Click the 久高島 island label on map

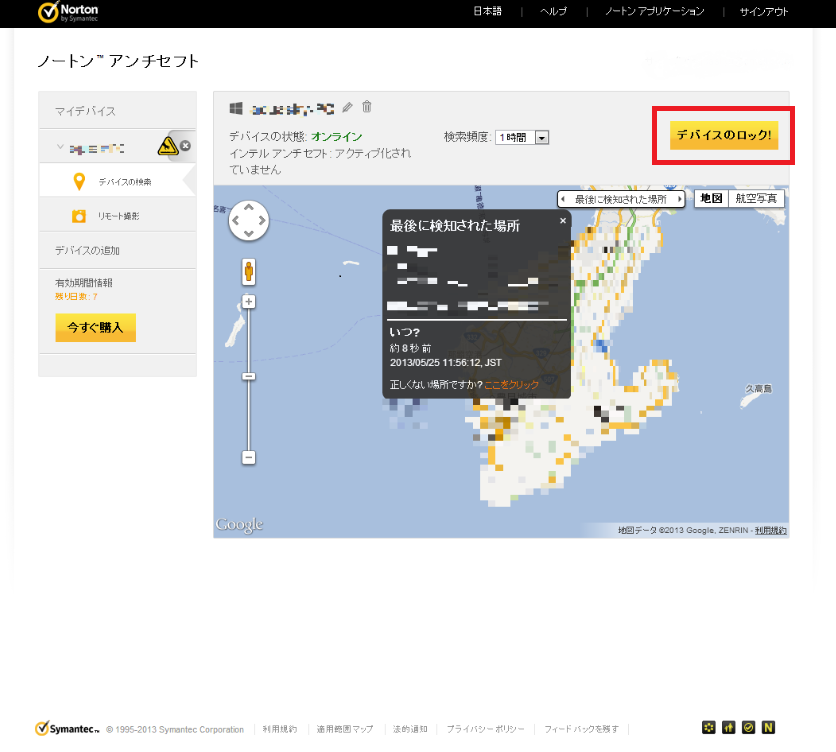click(x=759, y=389)
